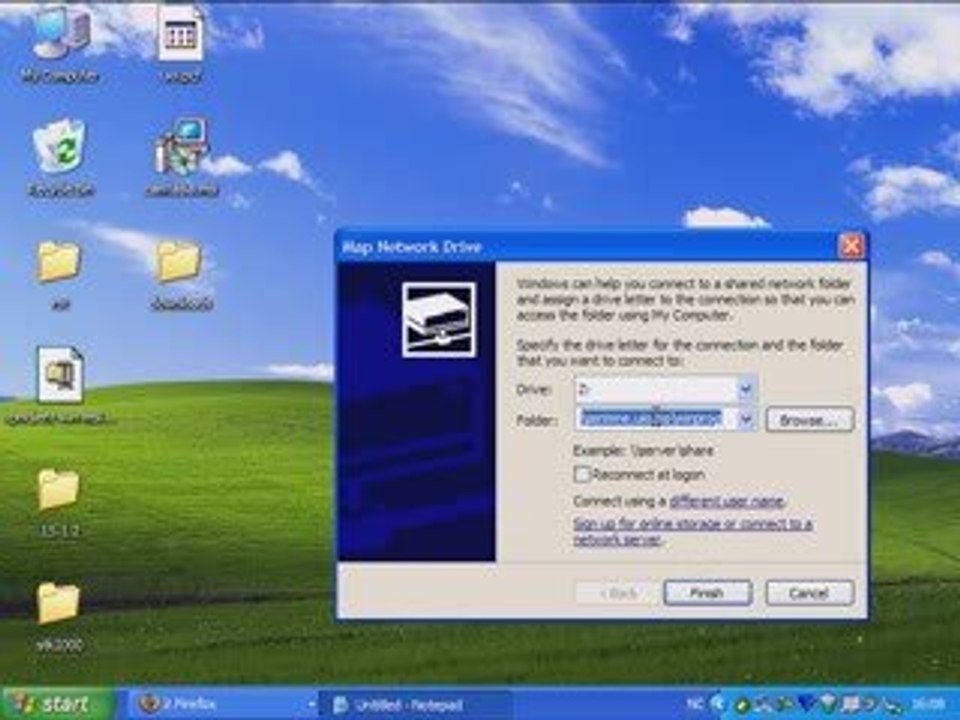Viewport: 960px width, 720px height.
Task: Click the language indicator in taskbar
Action: 694,704
